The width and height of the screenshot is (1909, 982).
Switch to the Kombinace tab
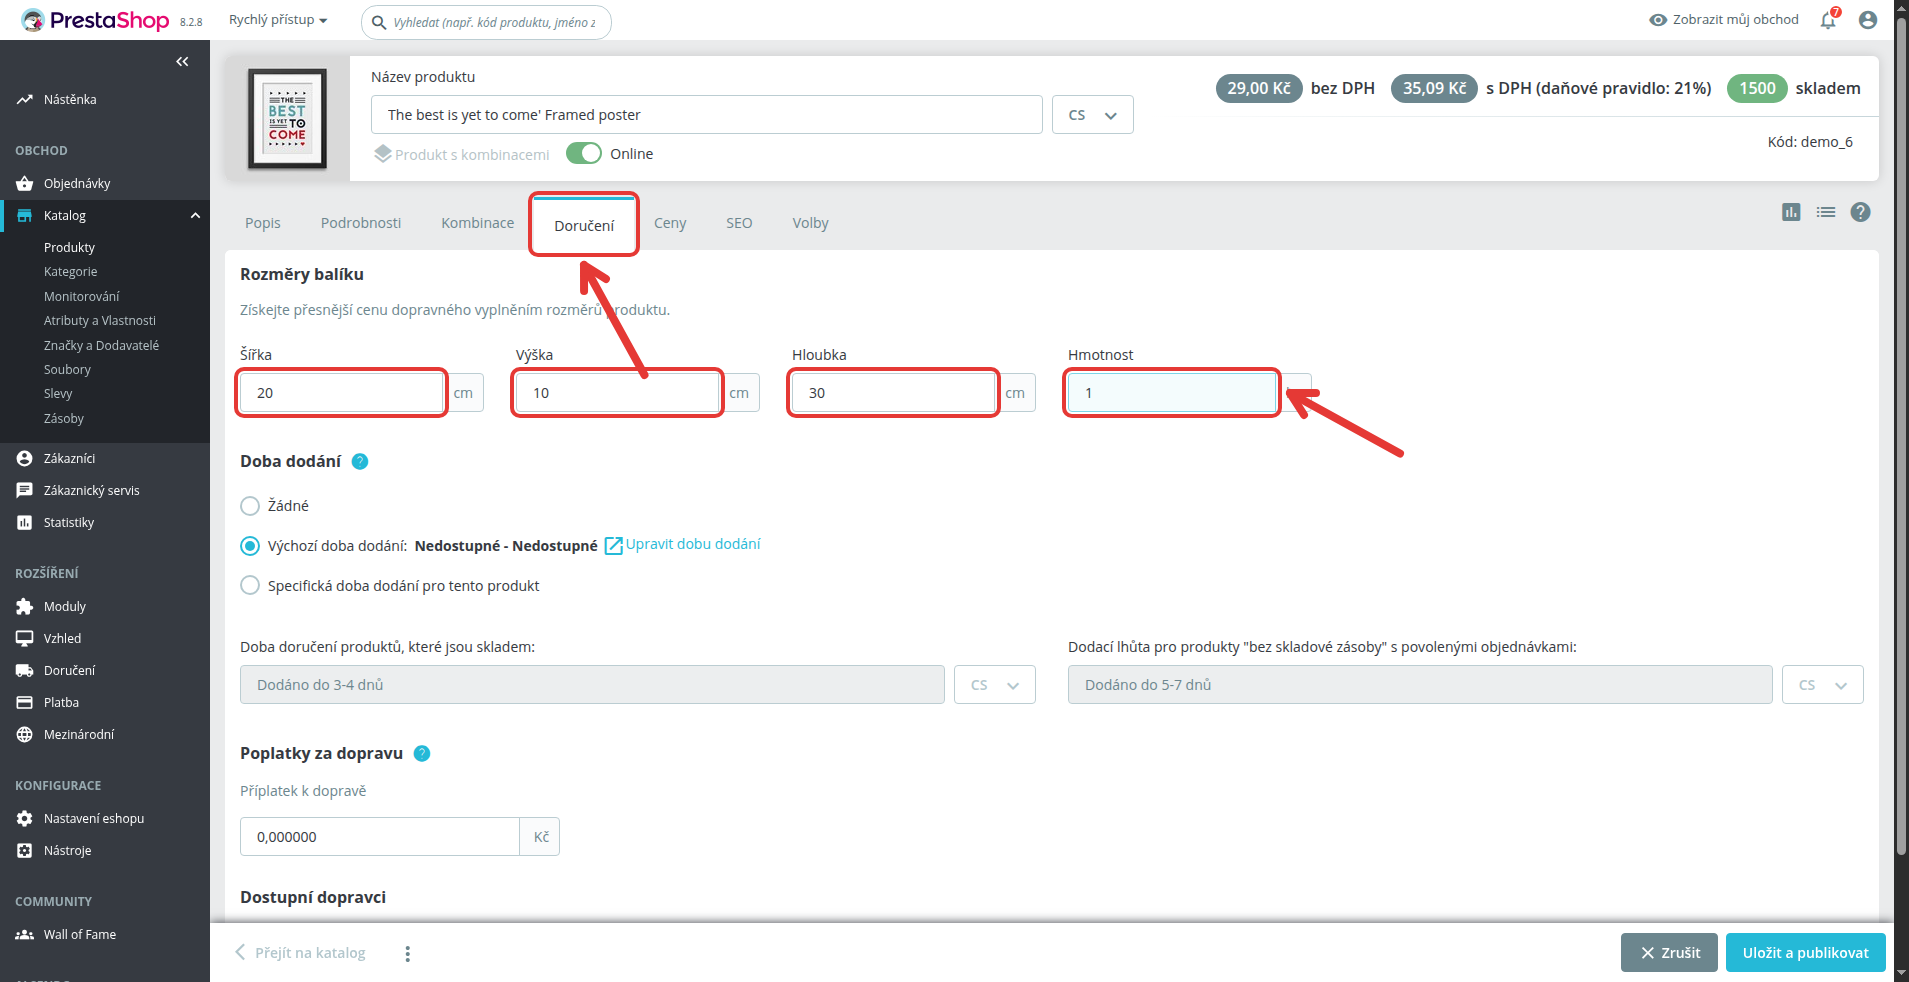[x=478, y=223]
